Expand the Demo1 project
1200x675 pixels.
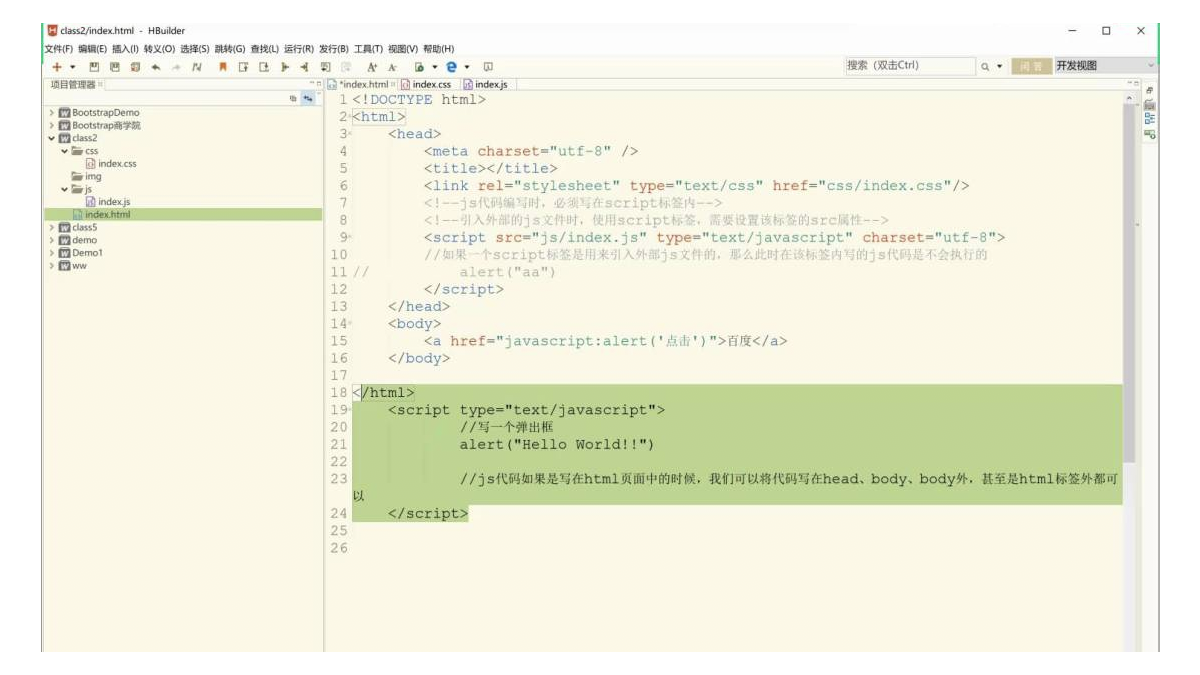point(51,253)
